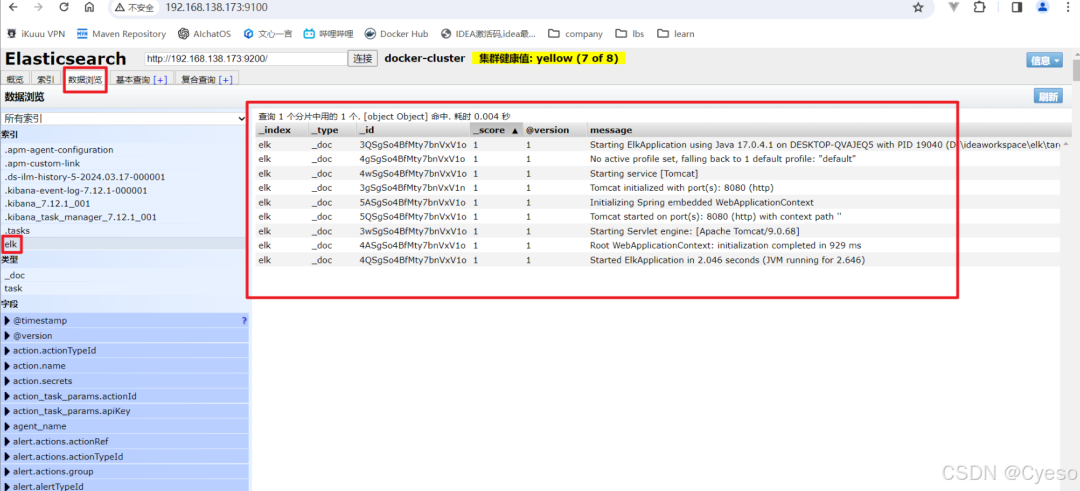Open help icon on @timestamp field
The image size is (1080, 491).
click(x=244, y=320)
